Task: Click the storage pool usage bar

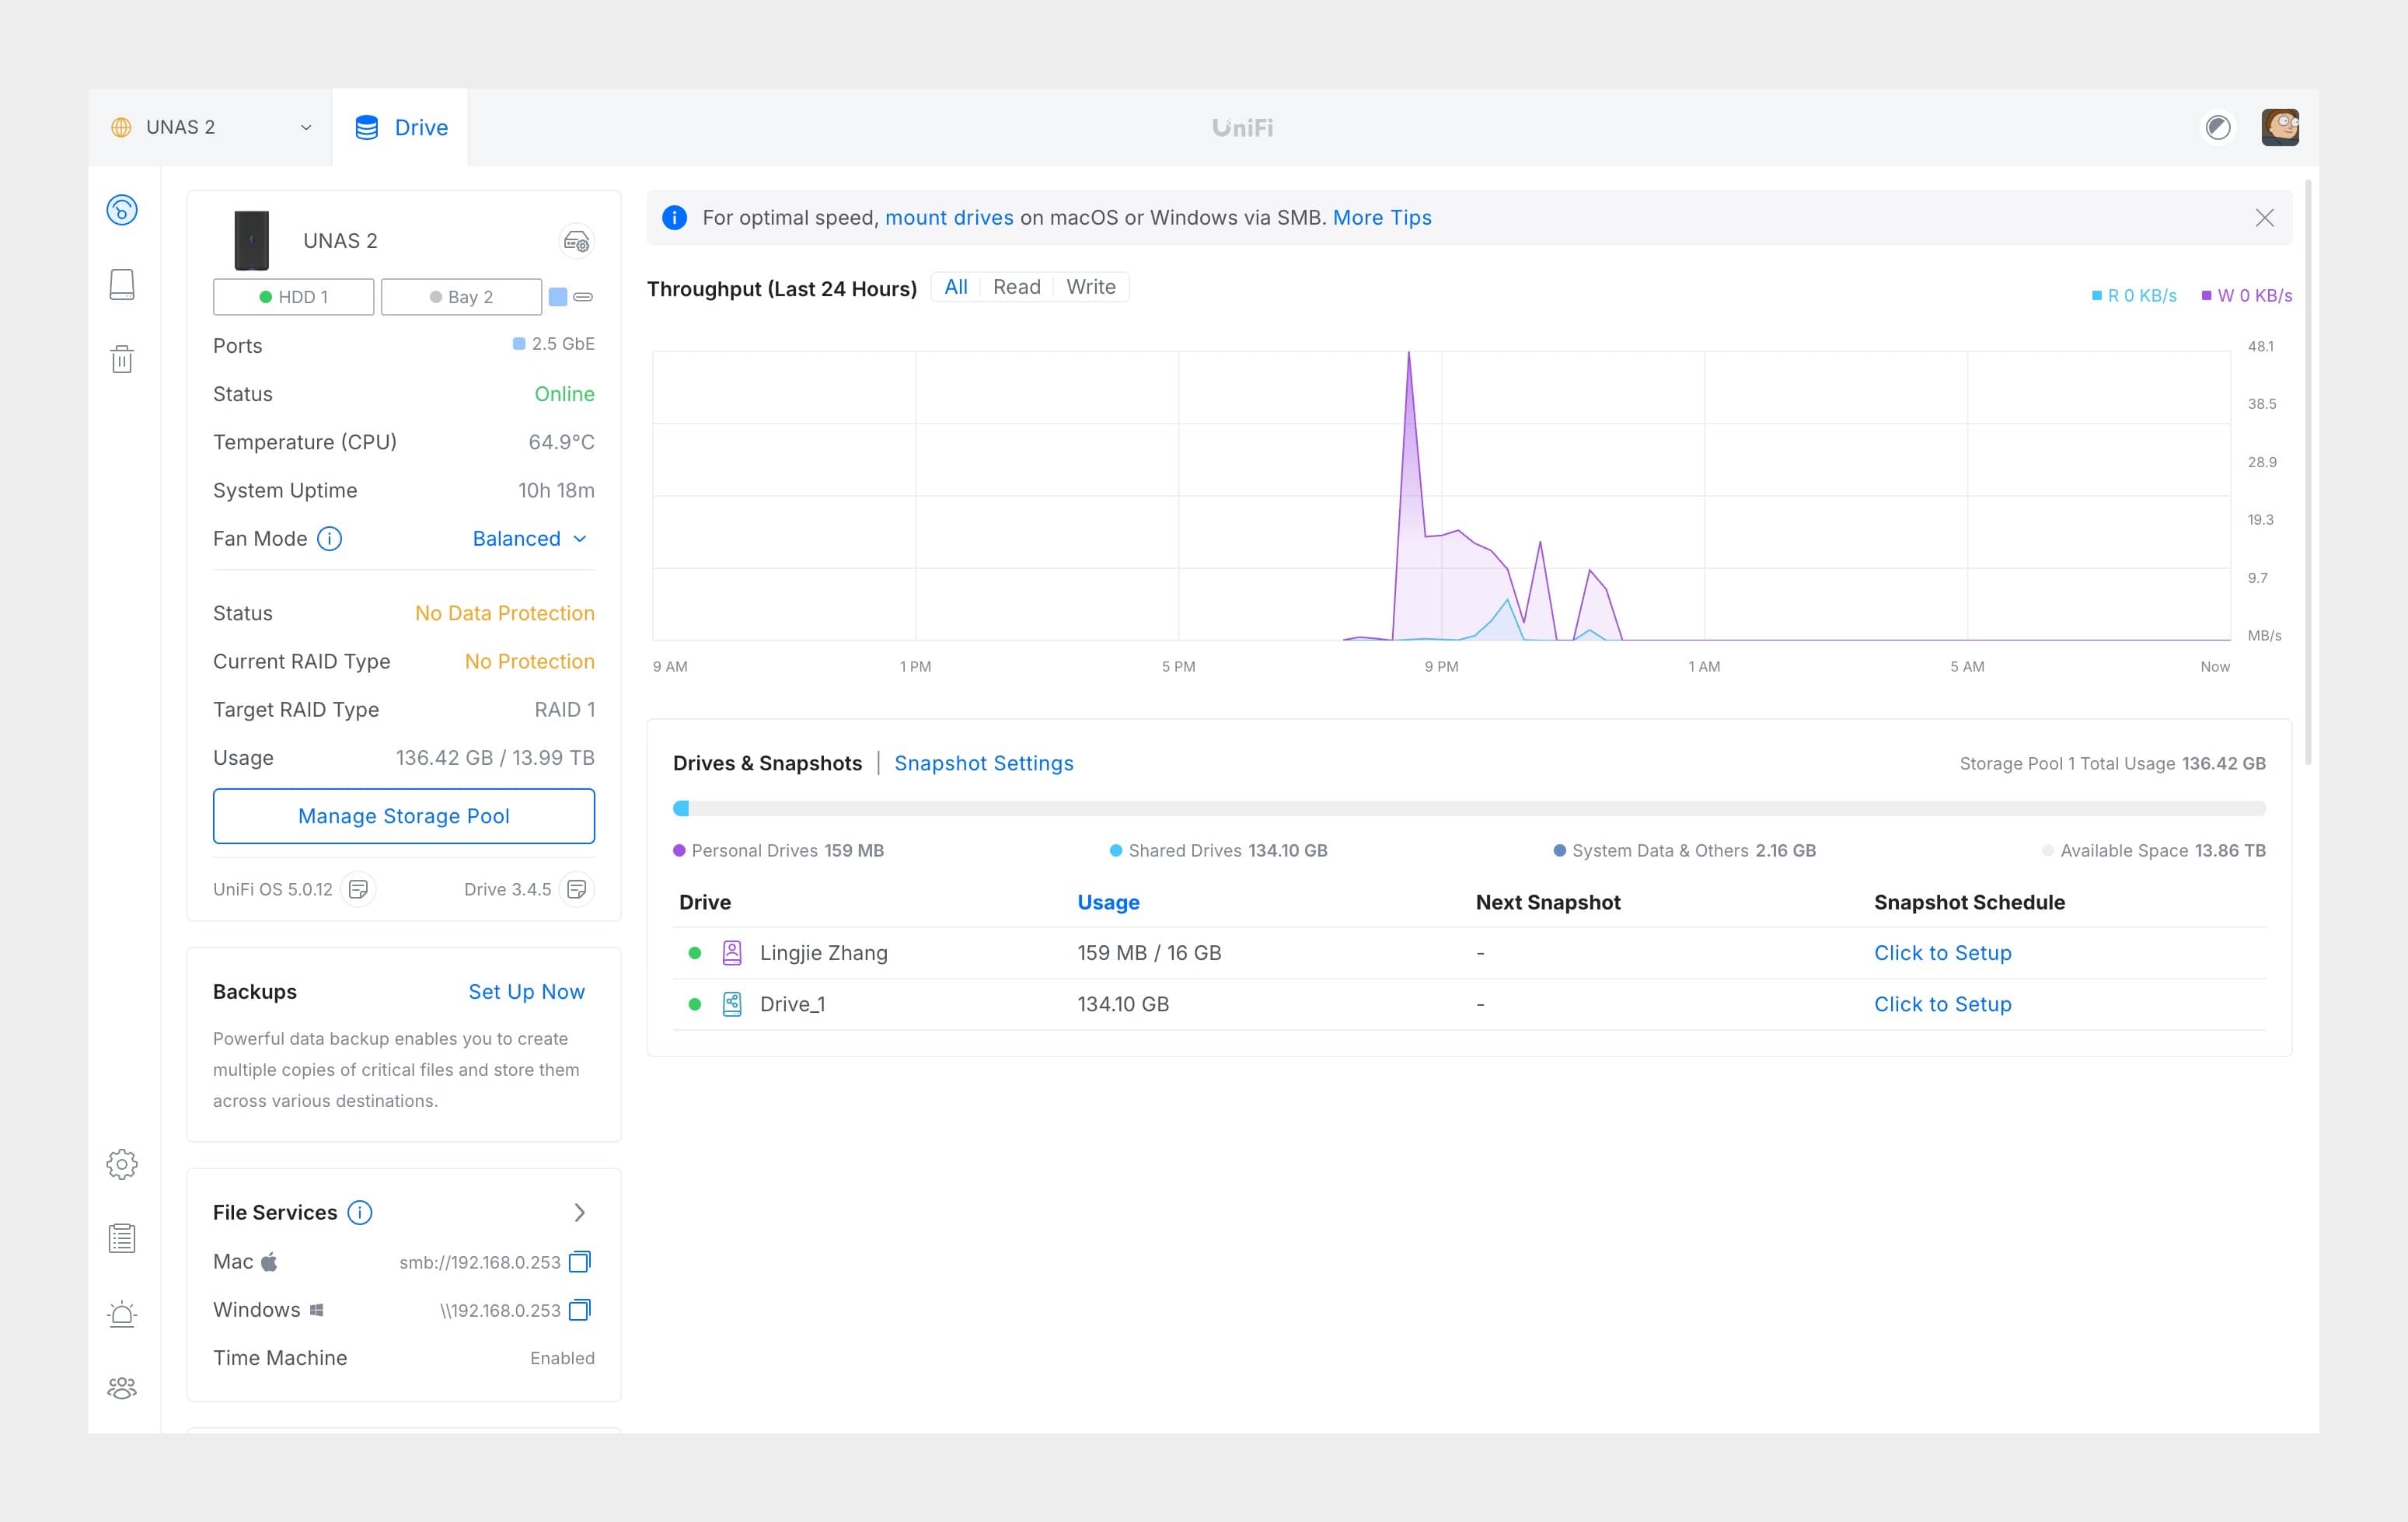Action: [1469, 808]
